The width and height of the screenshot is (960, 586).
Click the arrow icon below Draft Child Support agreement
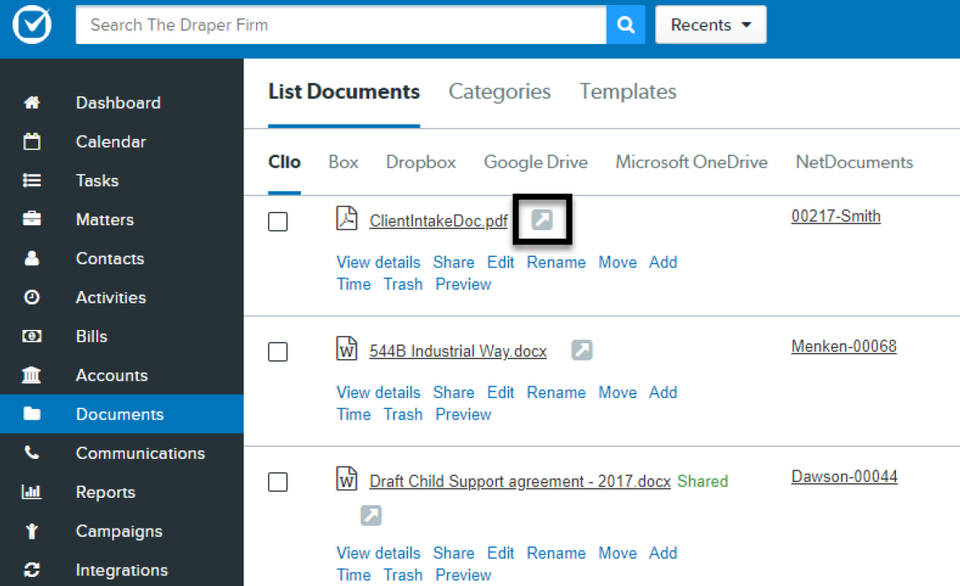[x=371, y=515]
